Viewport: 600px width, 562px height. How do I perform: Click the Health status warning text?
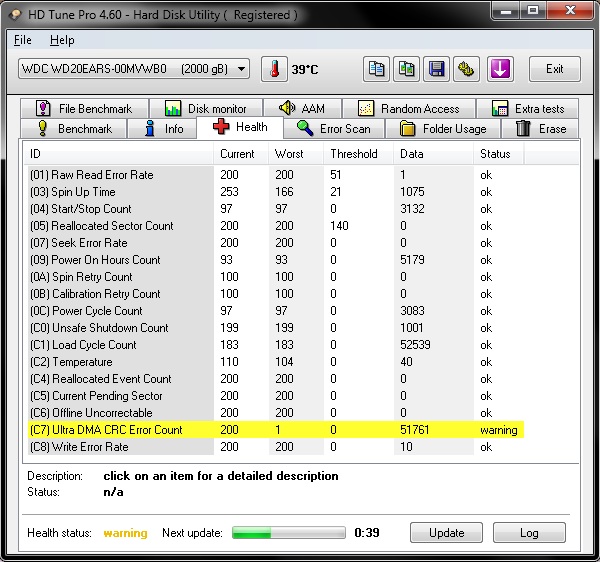click(125, 533)
